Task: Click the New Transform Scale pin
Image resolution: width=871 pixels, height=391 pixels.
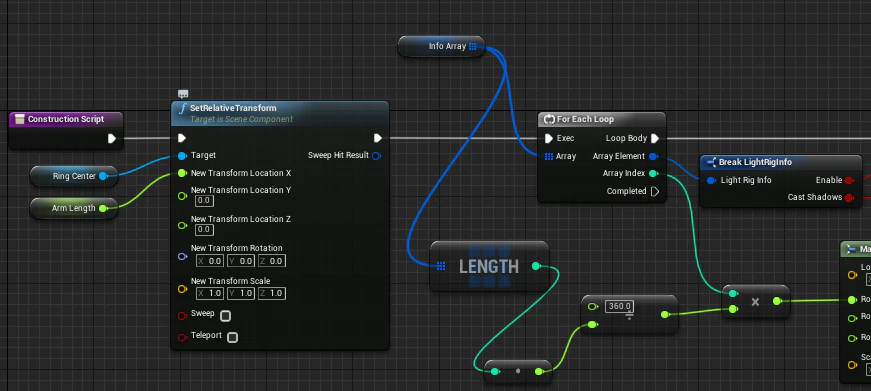Action: (x=182, y=289)
